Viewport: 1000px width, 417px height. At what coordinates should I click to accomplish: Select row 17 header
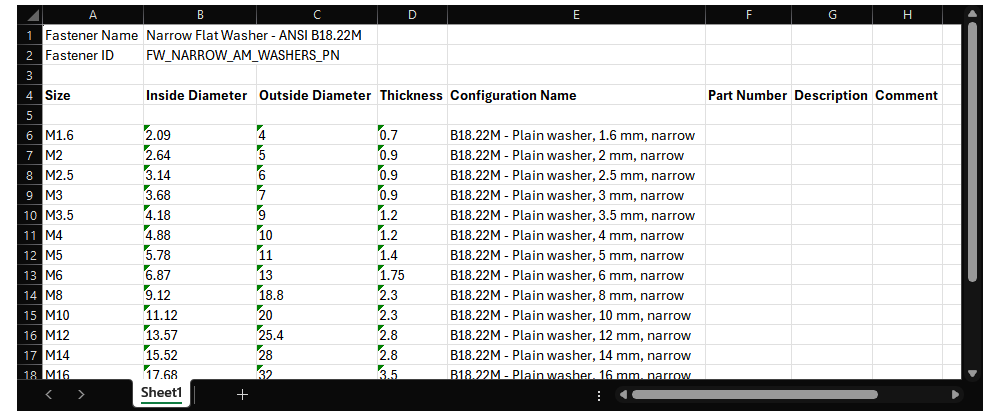31,355
